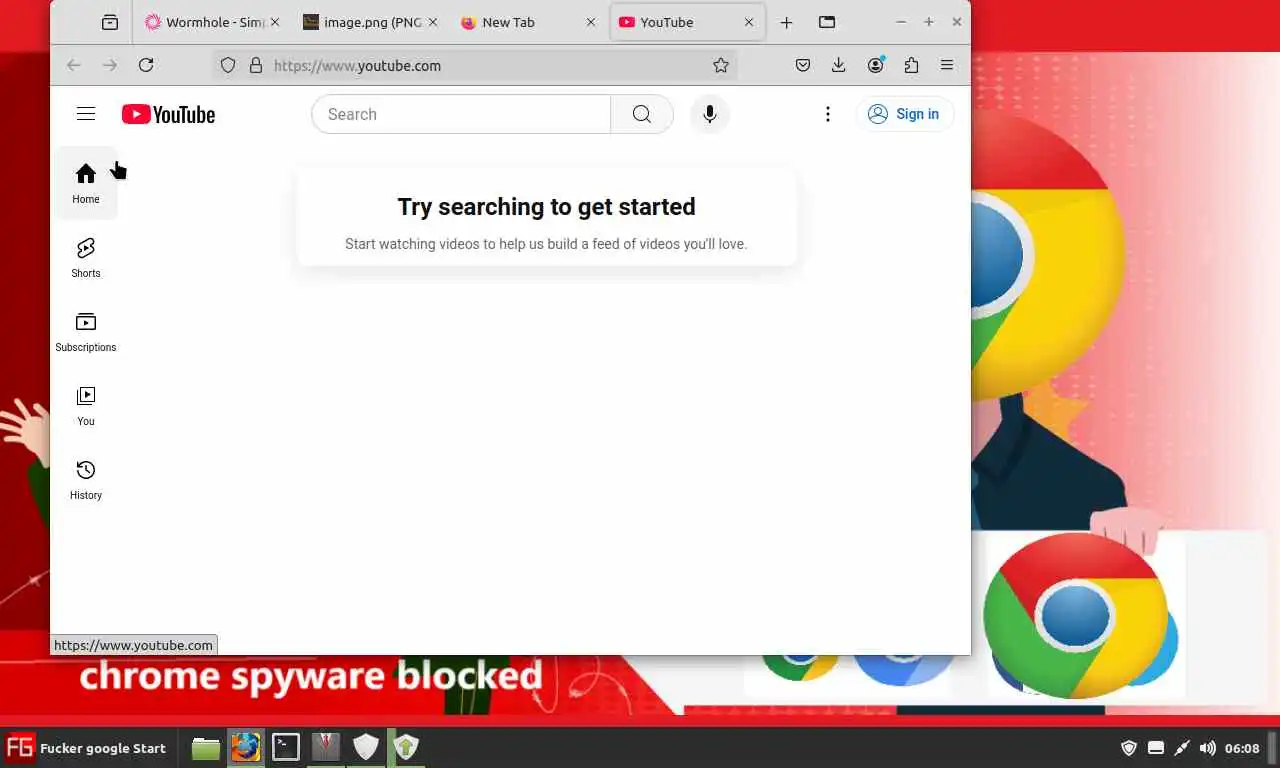Image resolution: width=1280 pixels, height=768 pixels.
Task: Open the Firefox extensions puzzle icon
Action: coord(911,65)
